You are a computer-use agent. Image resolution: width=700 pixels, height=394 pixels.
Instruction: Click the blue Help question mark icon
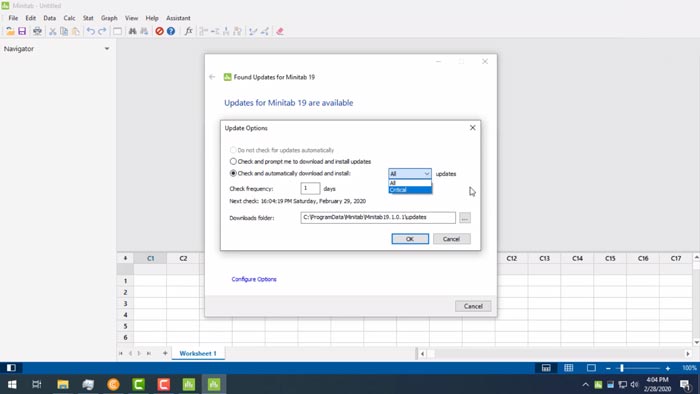pos(171,31)
